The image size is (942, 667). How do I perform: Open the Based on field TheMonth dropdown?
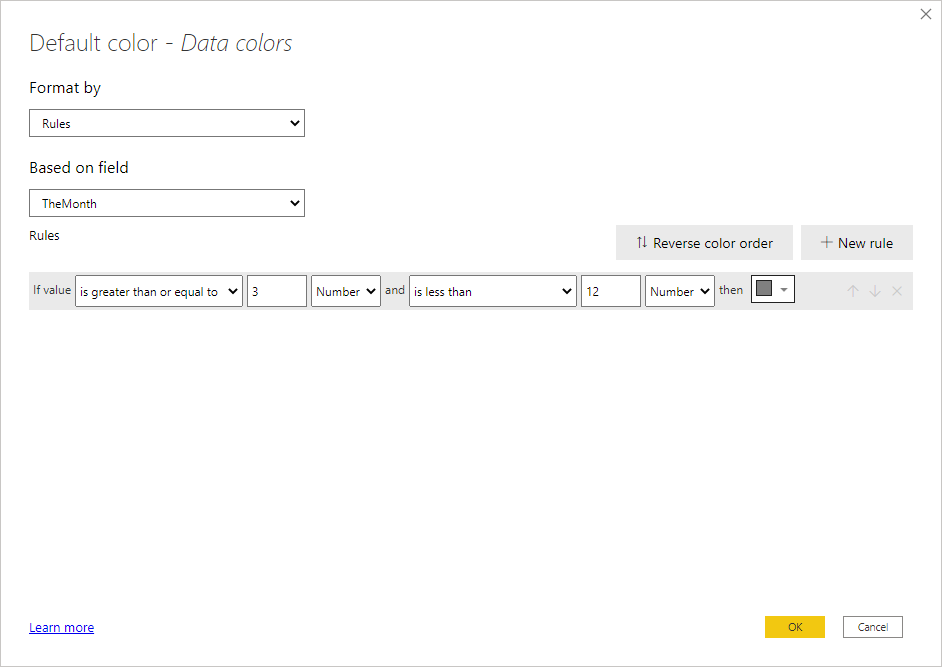[166, 203]
